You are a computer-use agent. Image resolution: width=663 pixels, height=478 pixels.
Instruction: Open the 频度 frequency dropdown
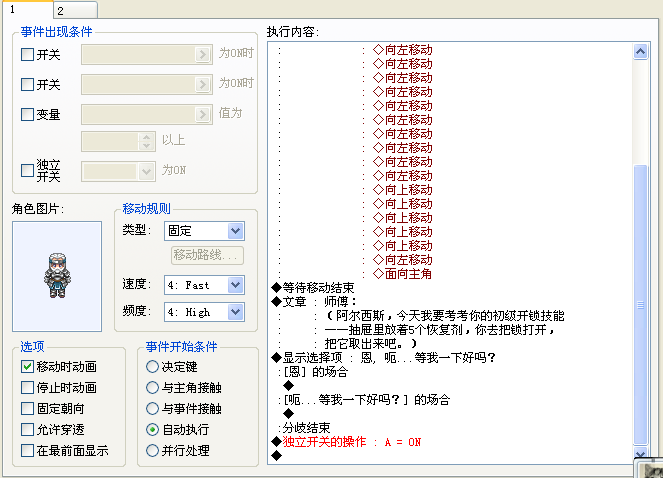click(x=236, y=312)
